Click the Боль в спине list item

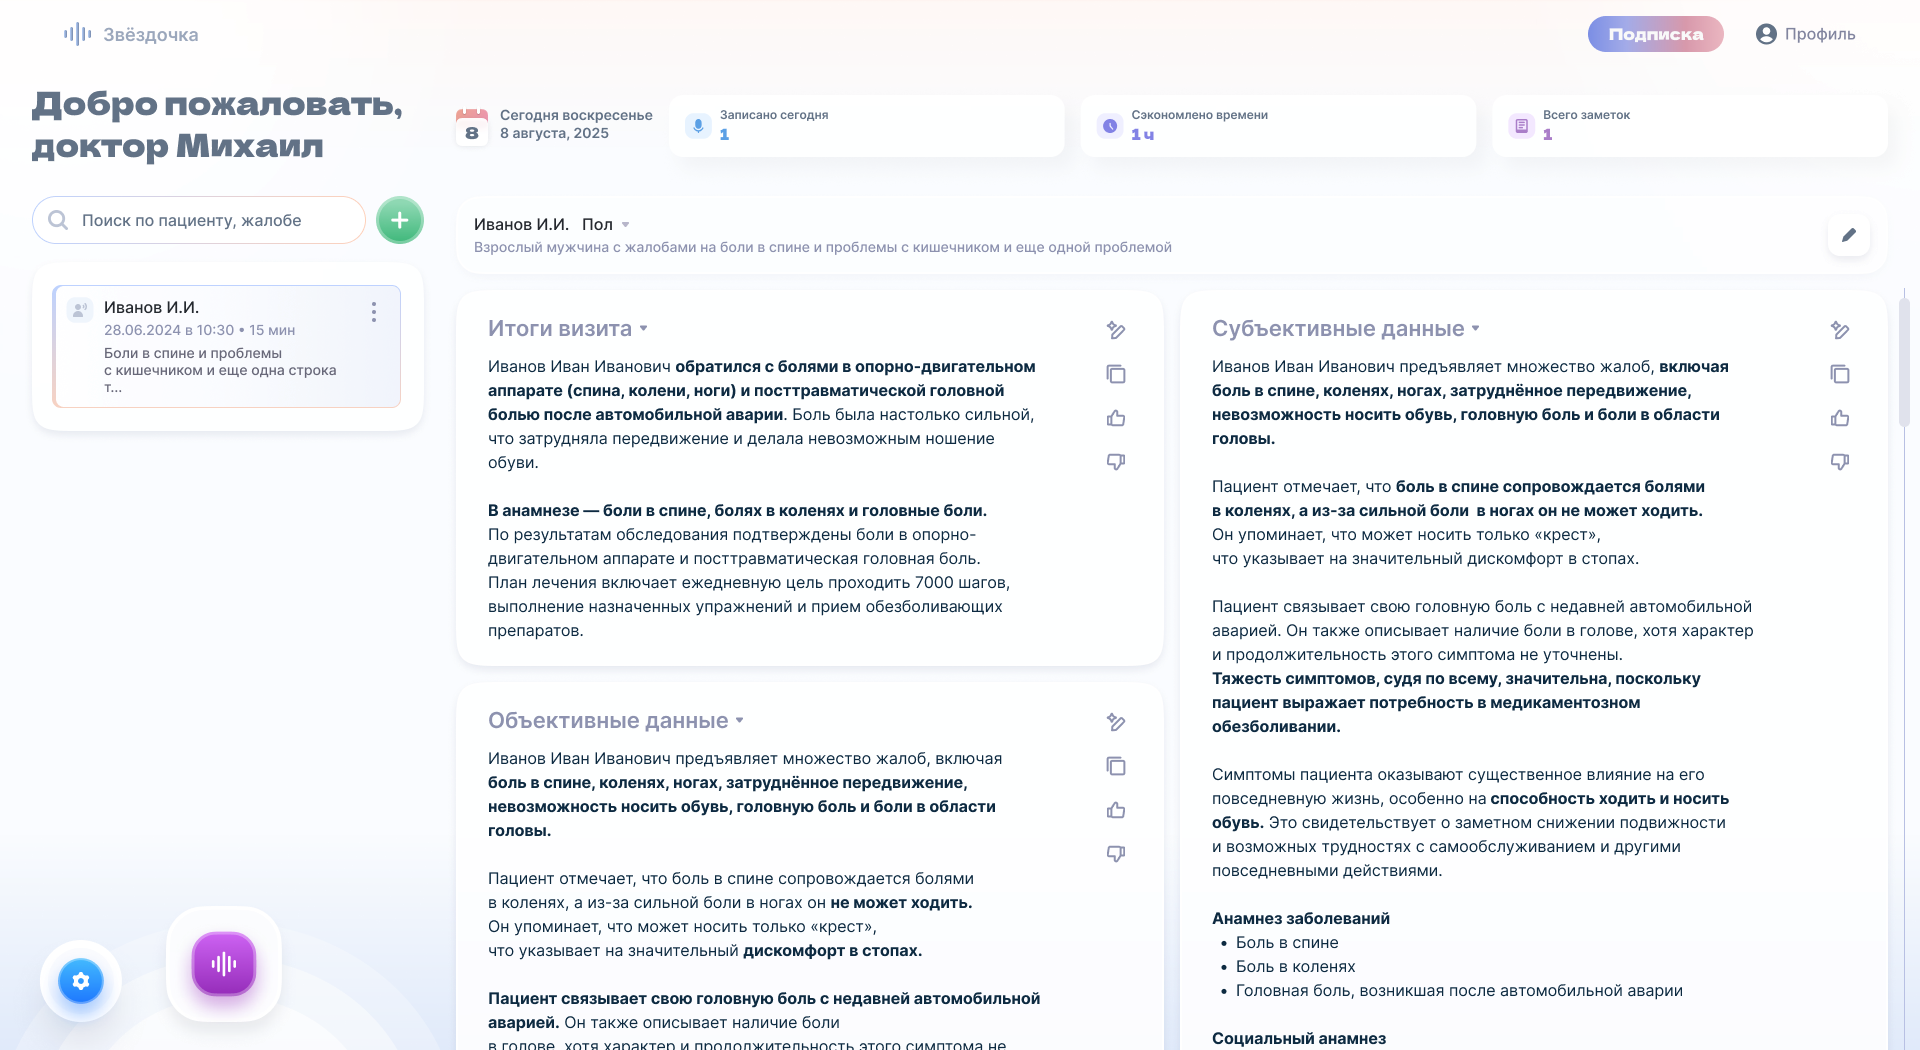point(1286,942)
